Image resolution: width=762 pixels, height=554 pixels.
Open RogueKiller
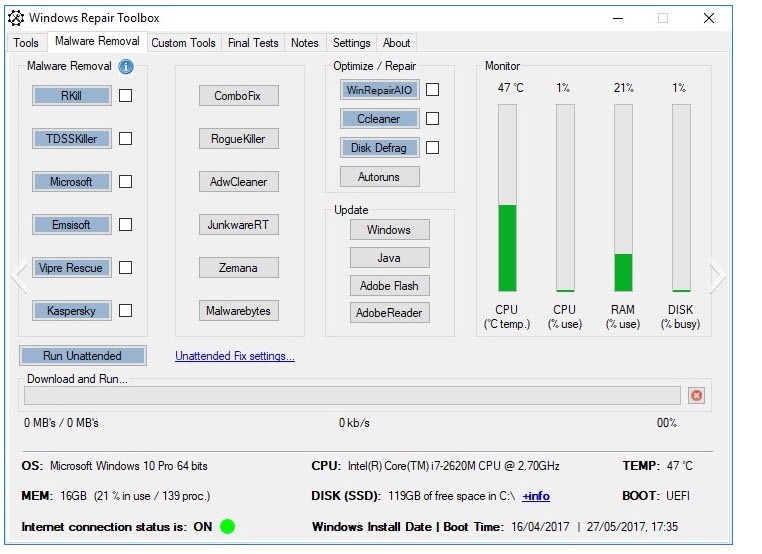click(239, 139)
